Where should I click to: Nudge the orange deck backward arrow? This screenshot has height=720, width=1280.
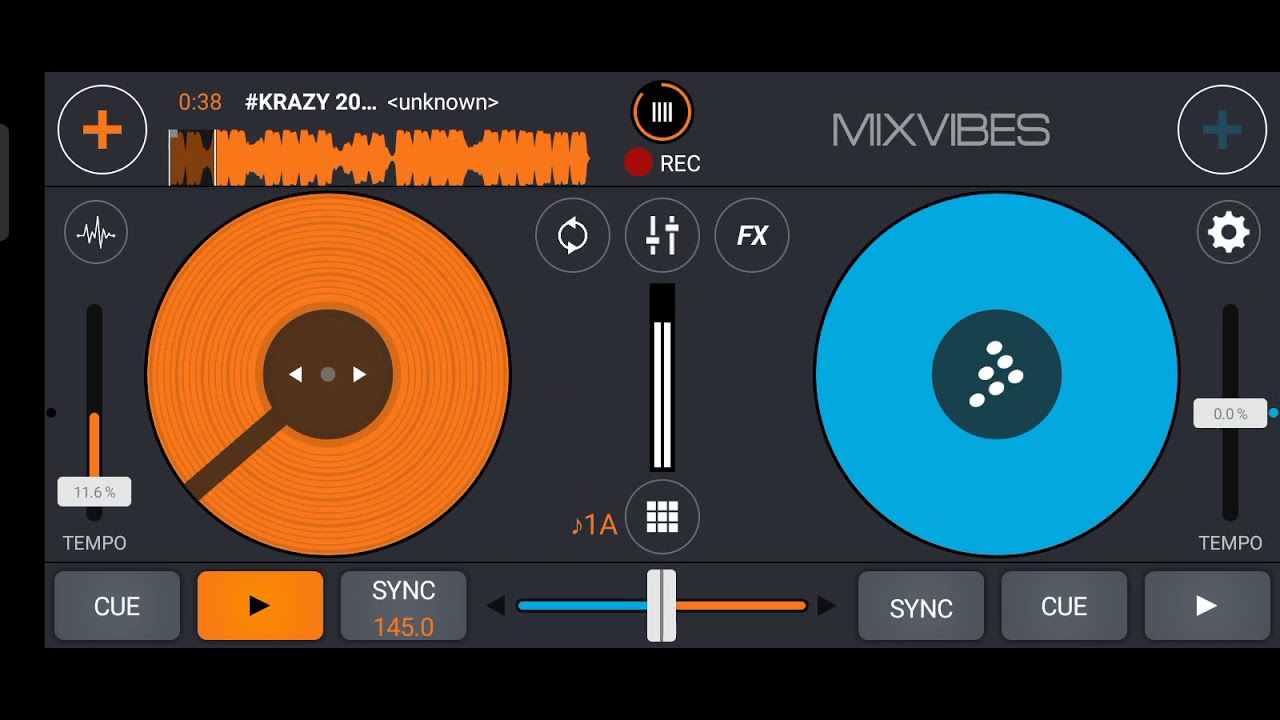[x=295, y=375]
